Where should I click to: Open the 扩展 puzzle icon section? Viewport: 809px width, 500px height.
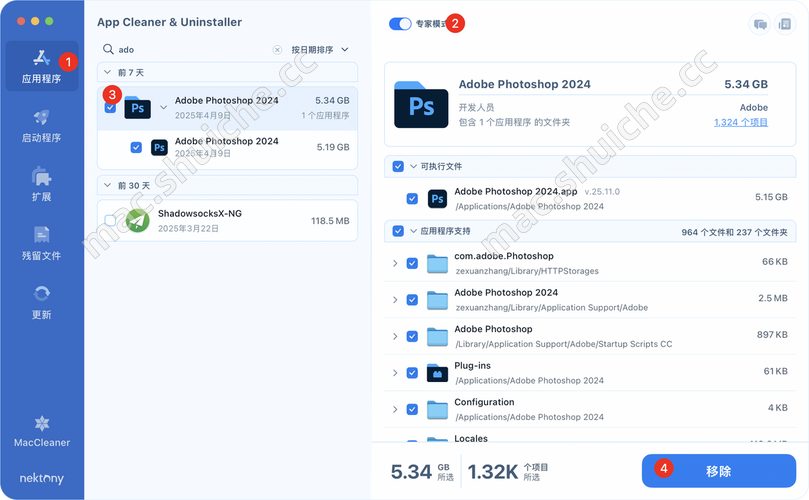pos(41,183)
